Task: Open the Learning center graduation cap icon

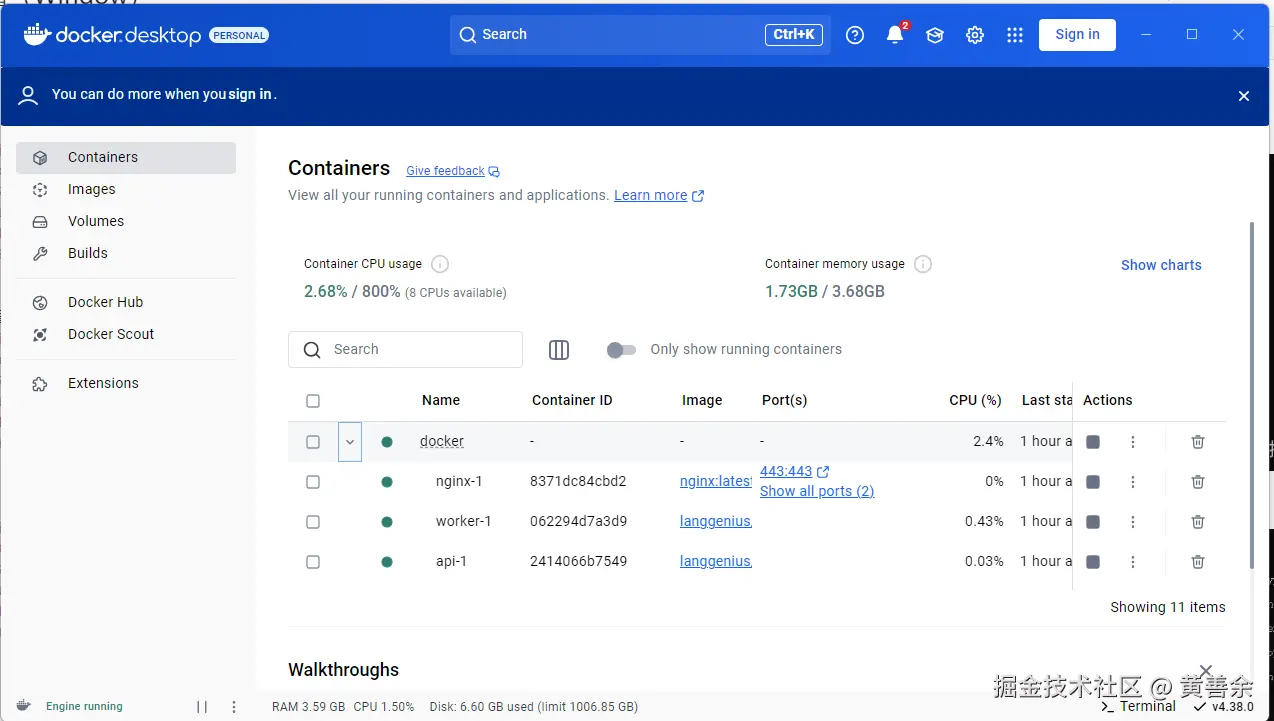Action: [x=935, y=35]
